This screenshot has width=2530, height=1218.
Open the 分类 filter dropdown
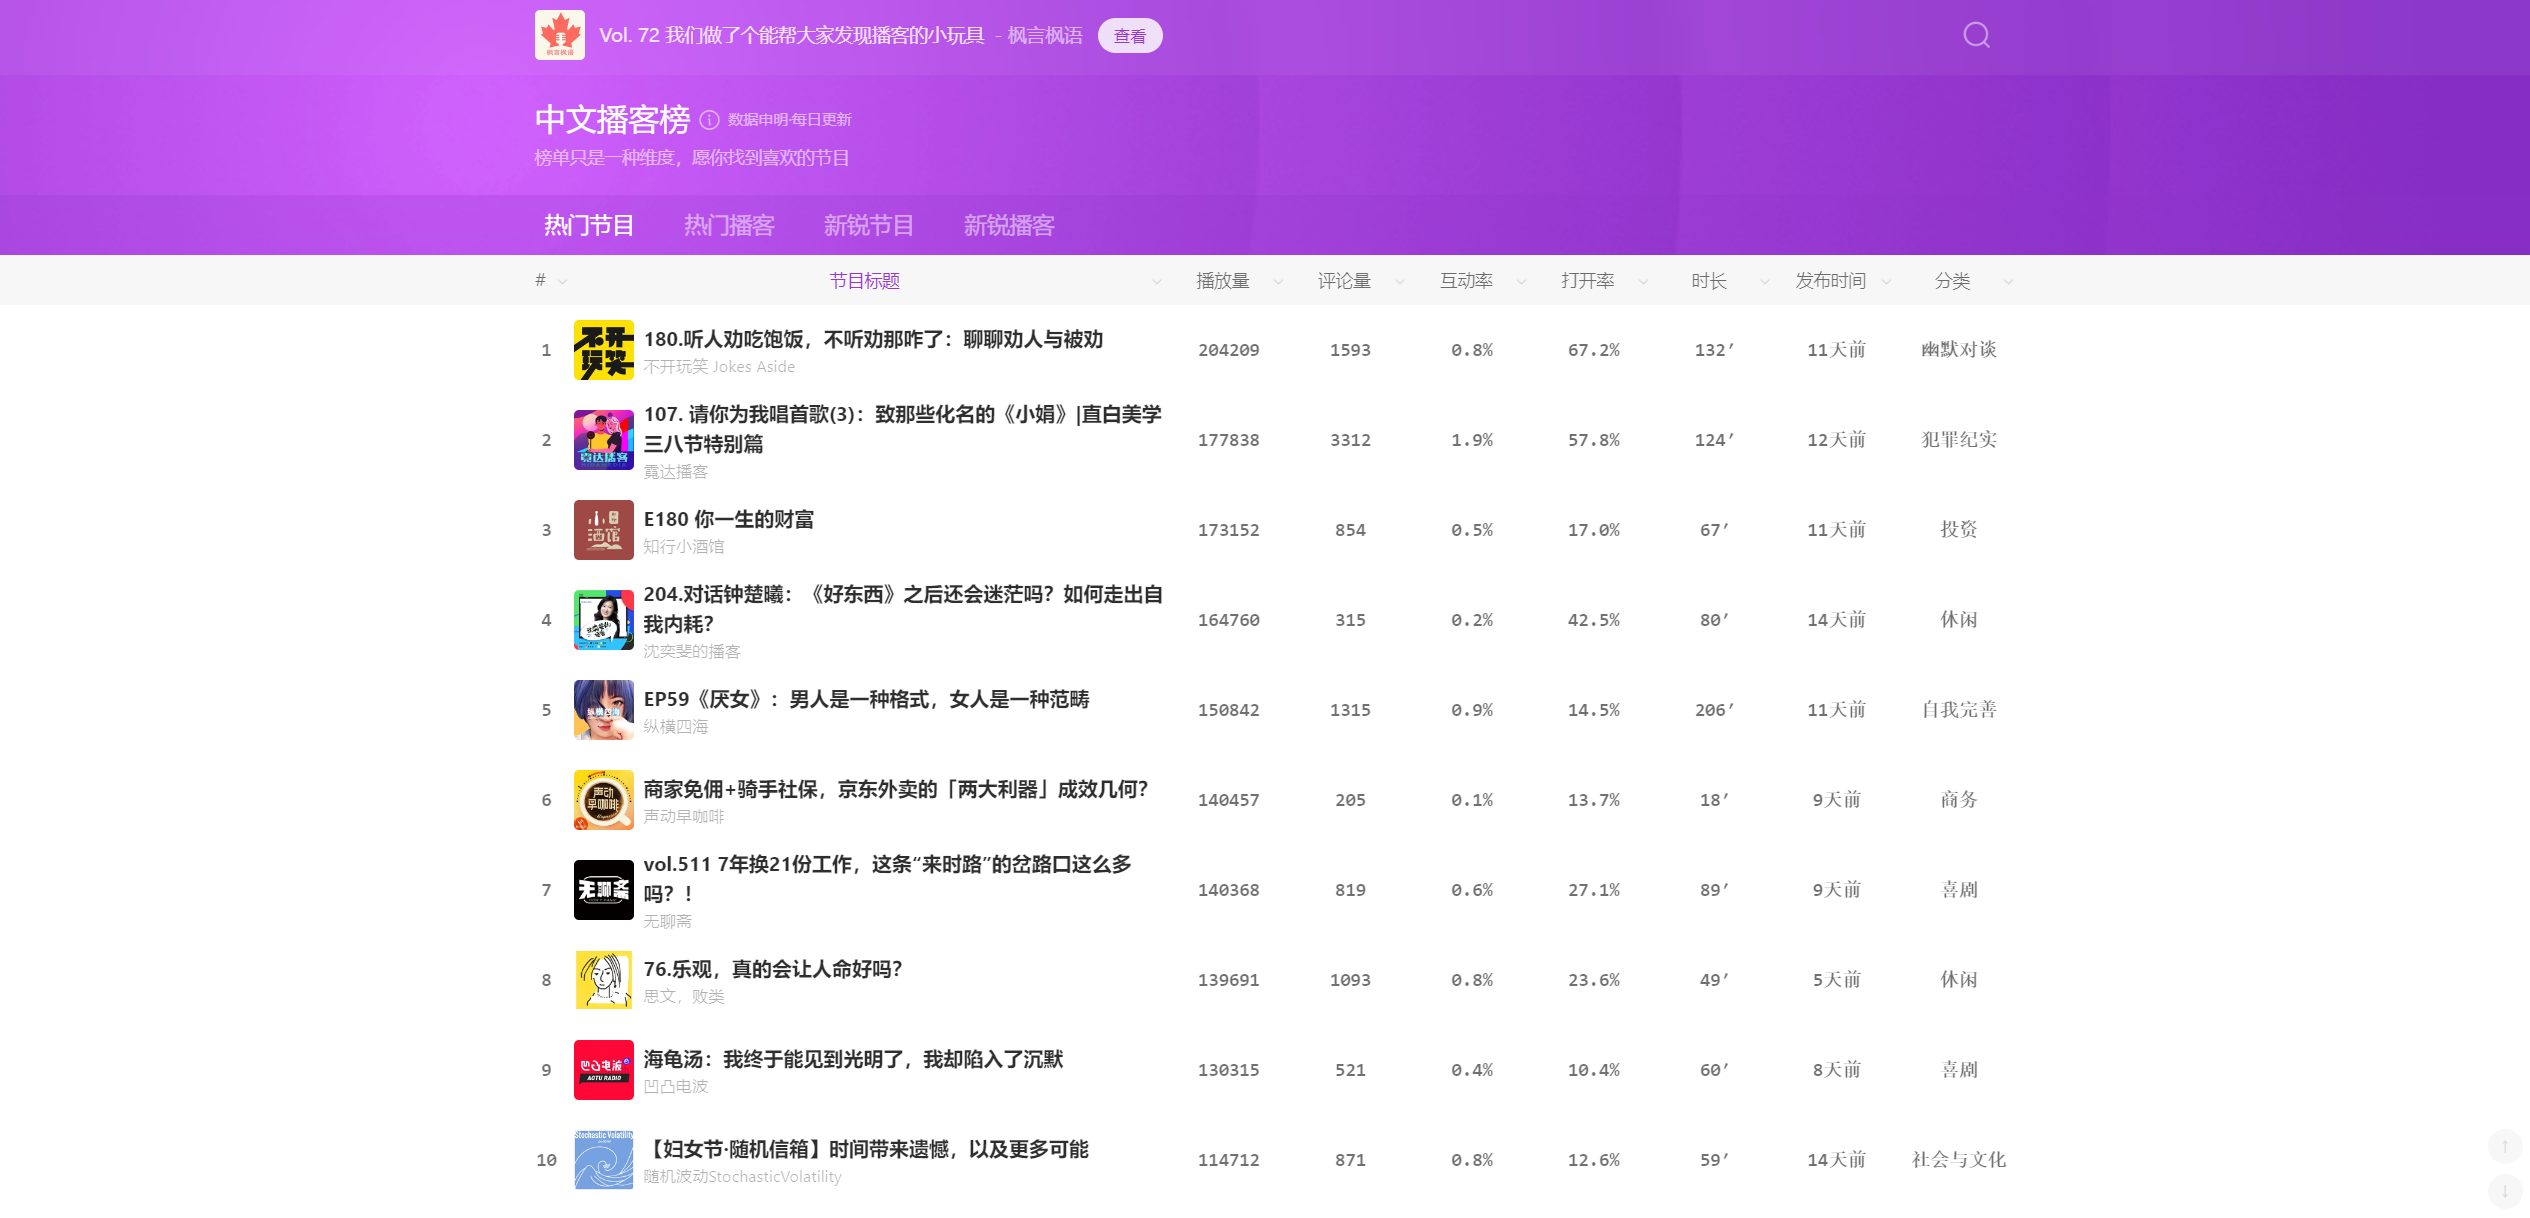click(x=2008, y=282)
